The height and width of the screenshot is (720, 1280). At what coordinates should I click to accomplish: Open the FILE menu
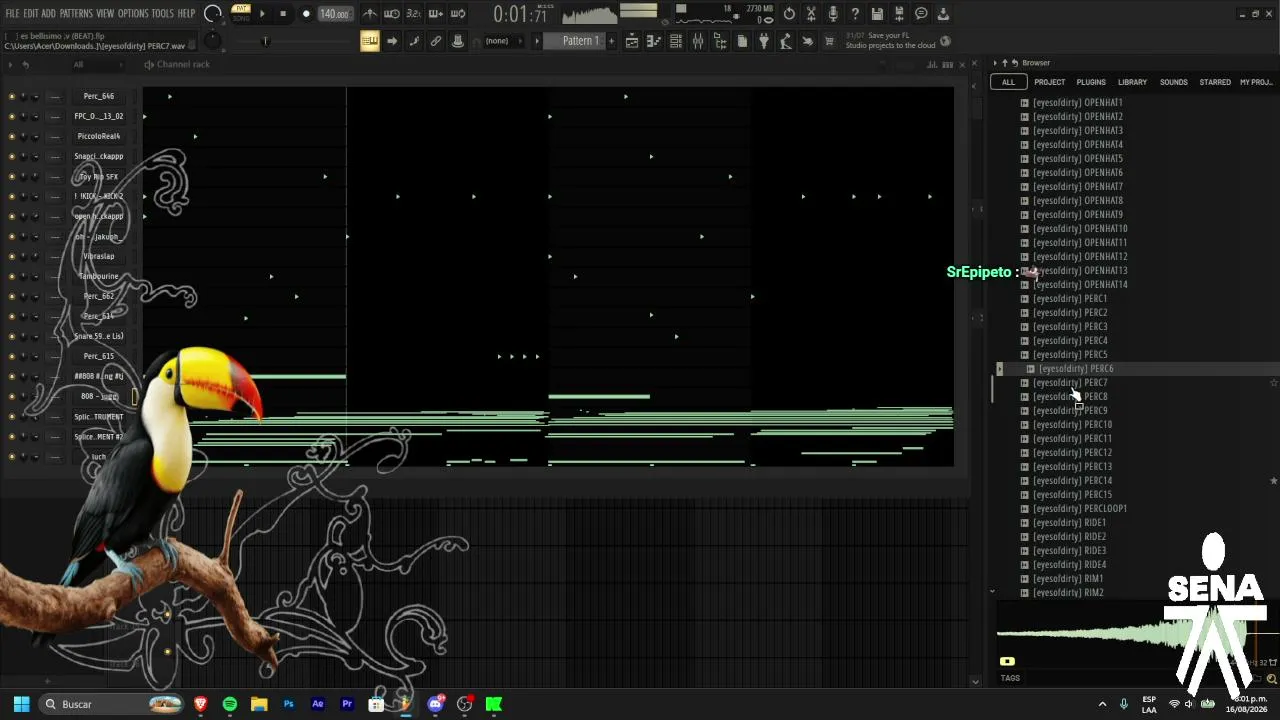(x=12, y=14)
